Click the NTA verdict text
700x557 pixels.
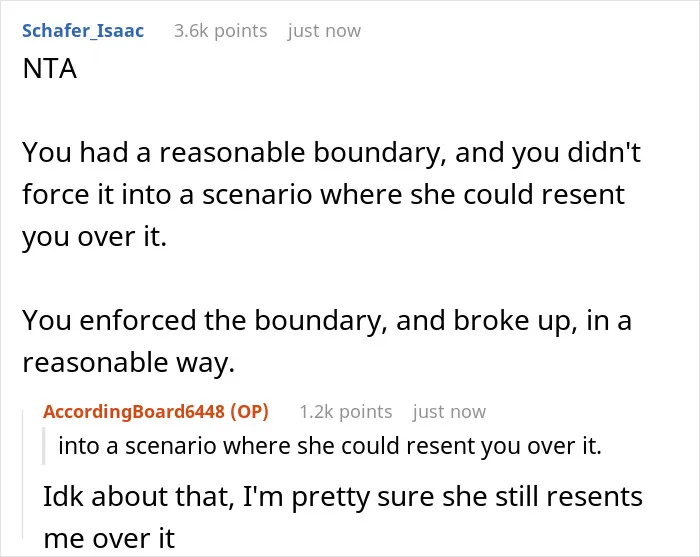50,69
